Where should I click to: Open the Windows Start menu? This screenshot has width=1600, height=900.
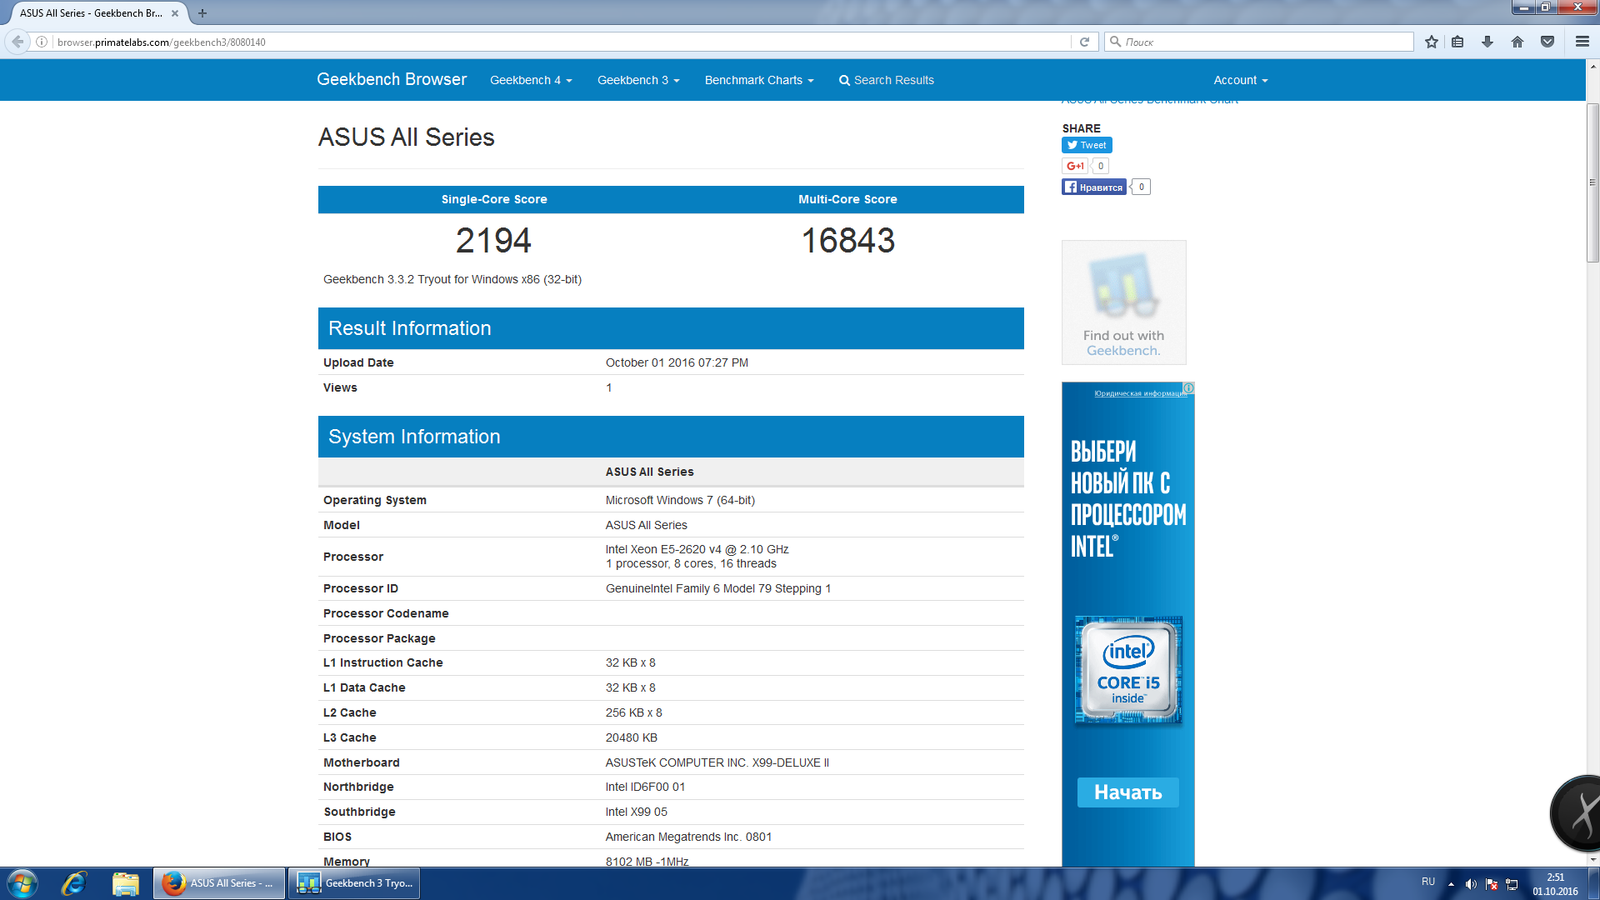click(22, 883)
